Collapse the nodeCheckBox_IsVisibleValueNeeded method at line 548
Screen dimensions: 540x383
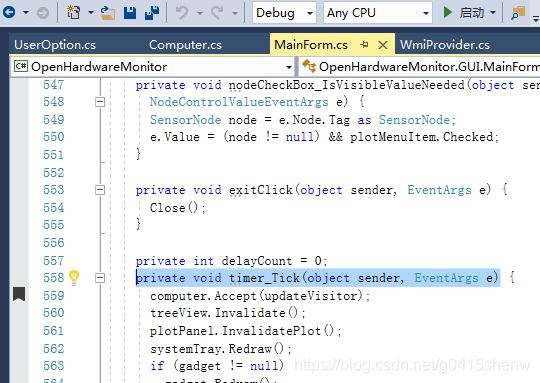click(x=100, y=102)
